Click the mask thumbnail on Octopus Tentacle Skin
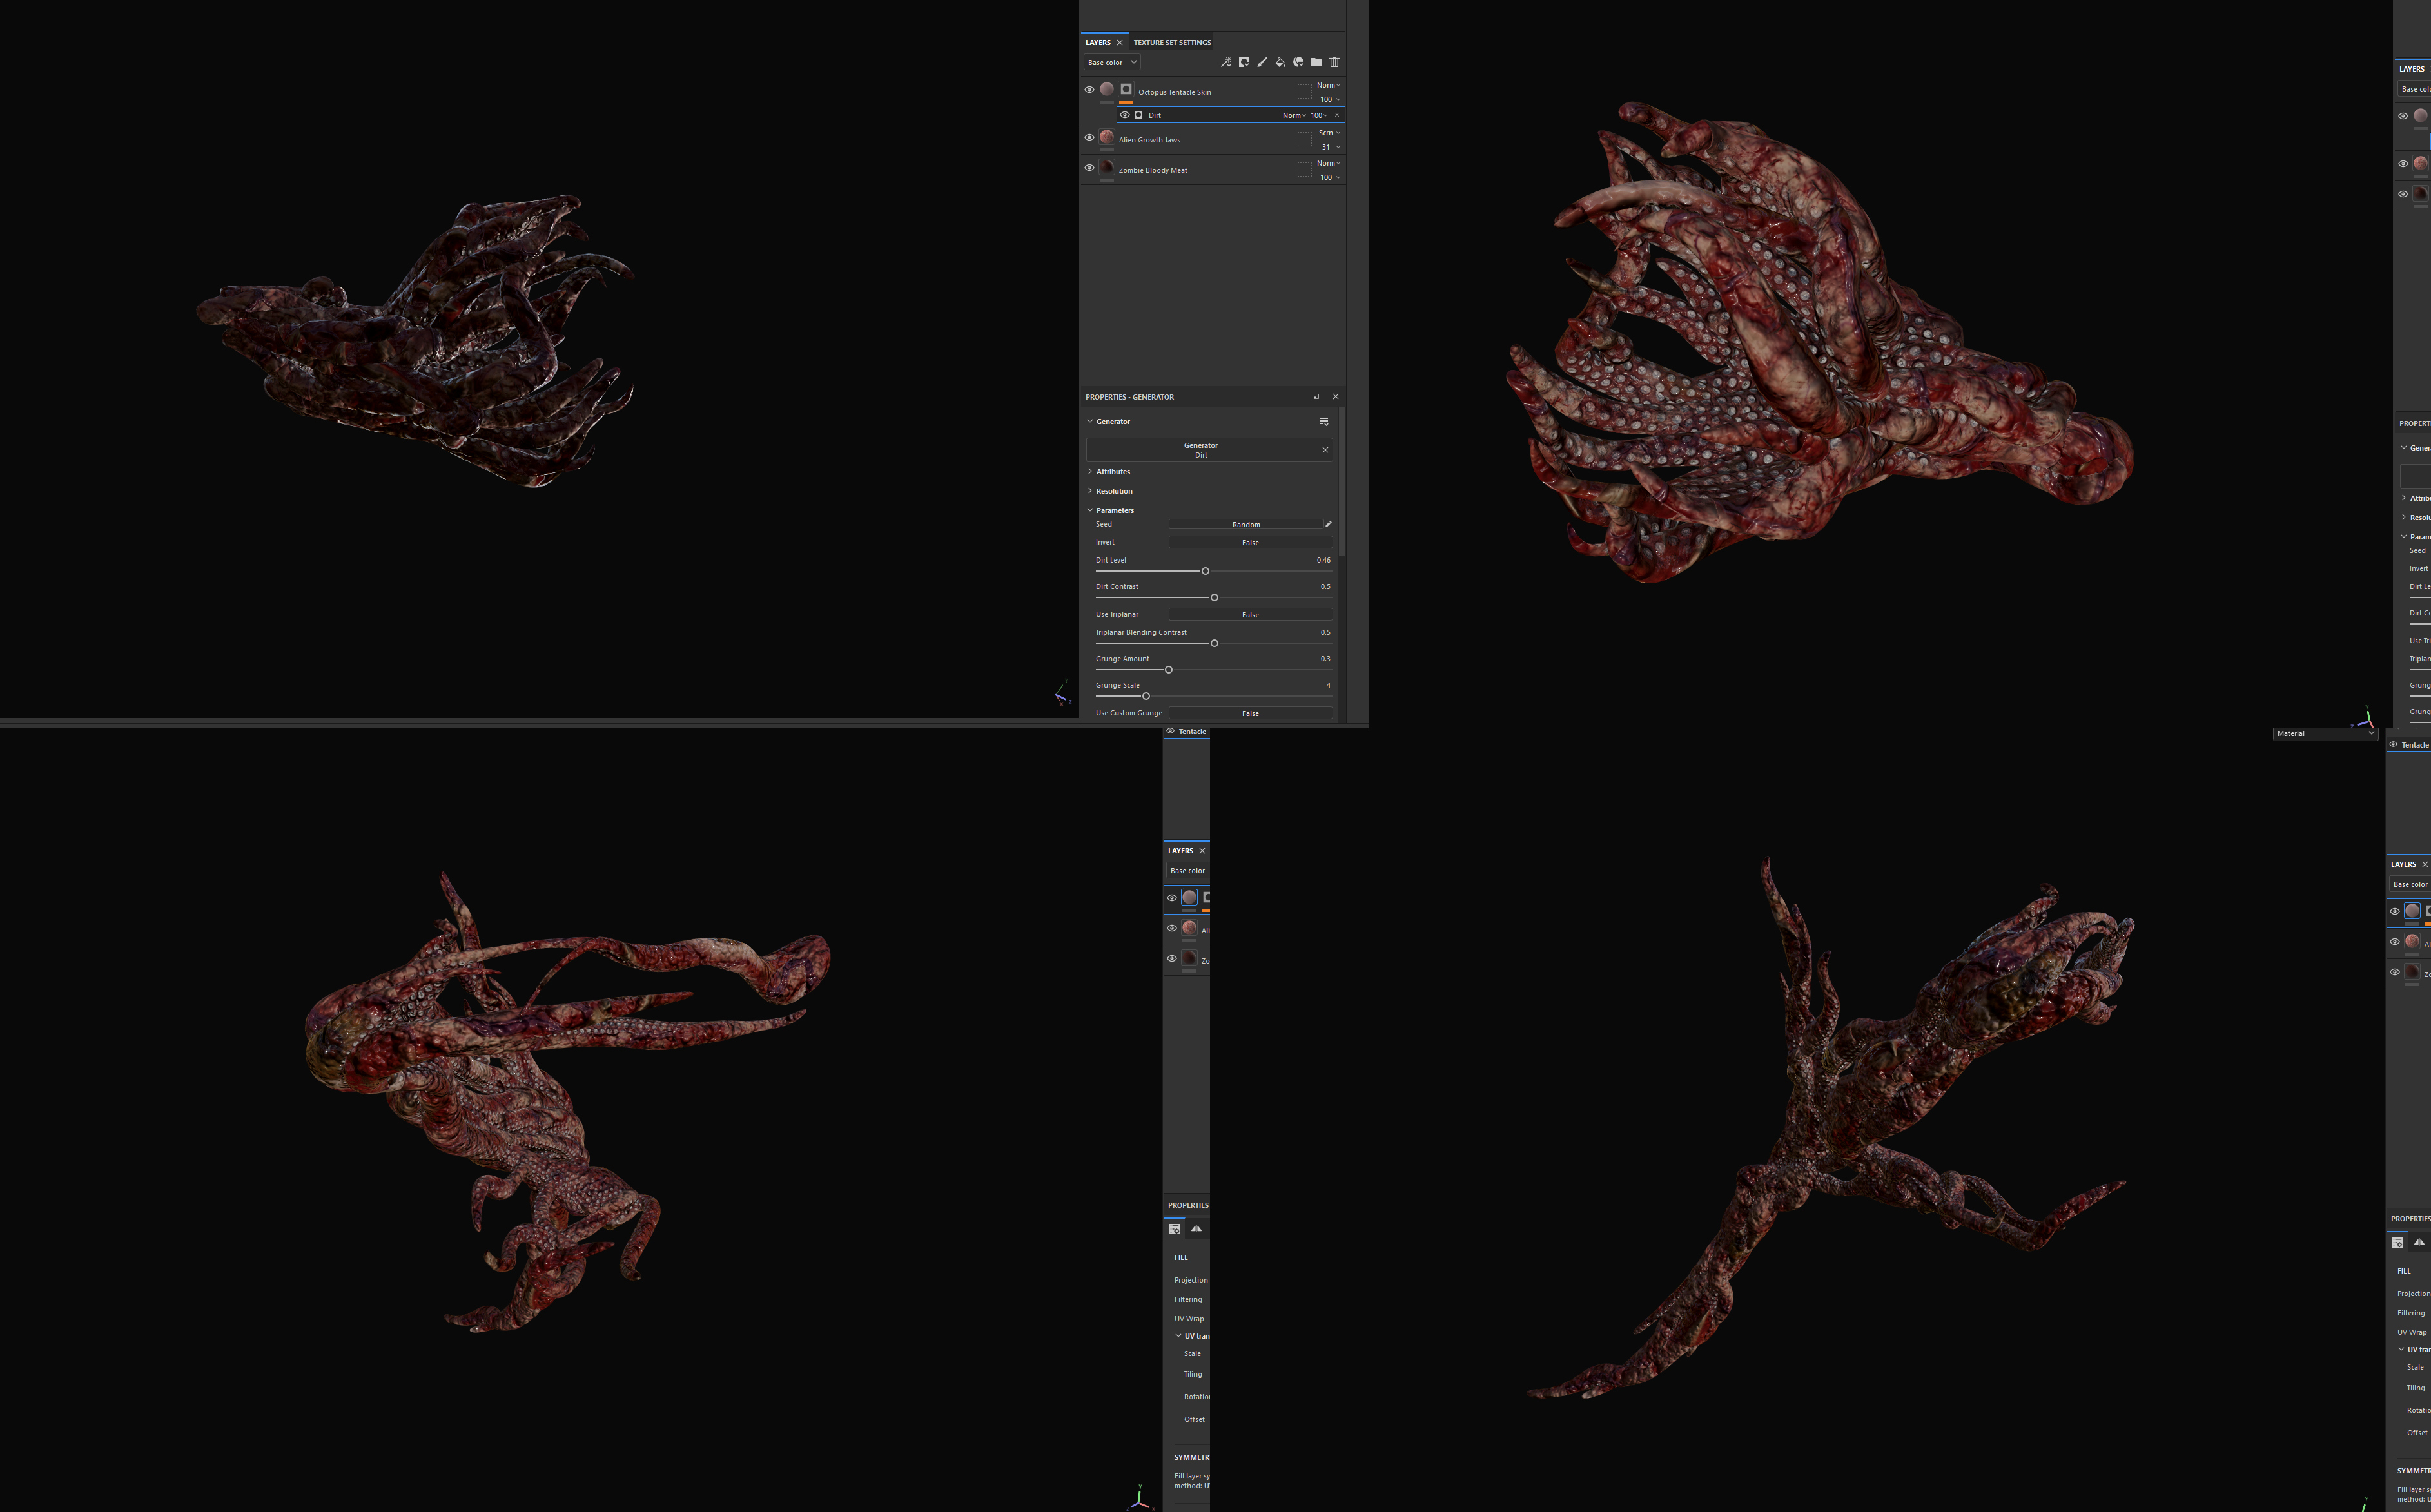This screenshot has height=1512, width=2431. pyautogui.click(x=1126, y=90)
